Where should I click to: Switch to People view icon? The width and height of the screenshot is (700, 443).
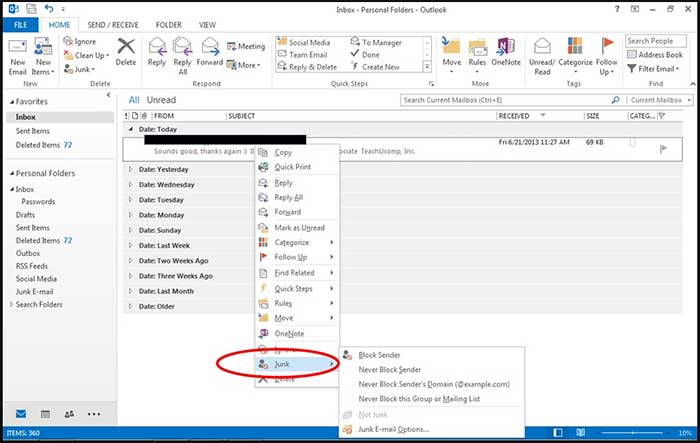69,414
